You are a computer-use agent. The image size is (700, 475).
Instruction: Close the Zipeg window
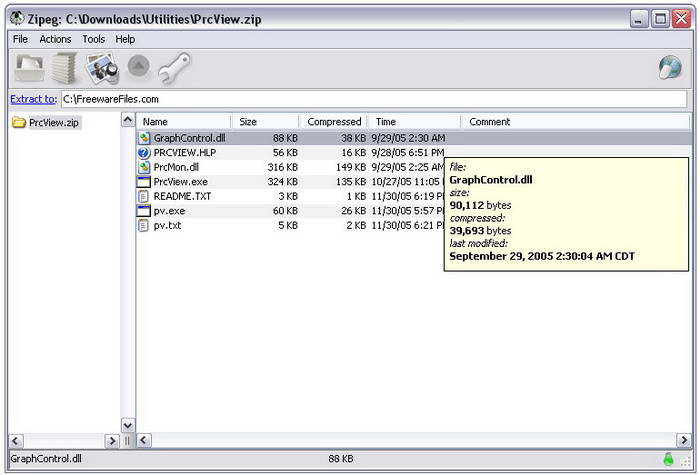click(682, 19)
